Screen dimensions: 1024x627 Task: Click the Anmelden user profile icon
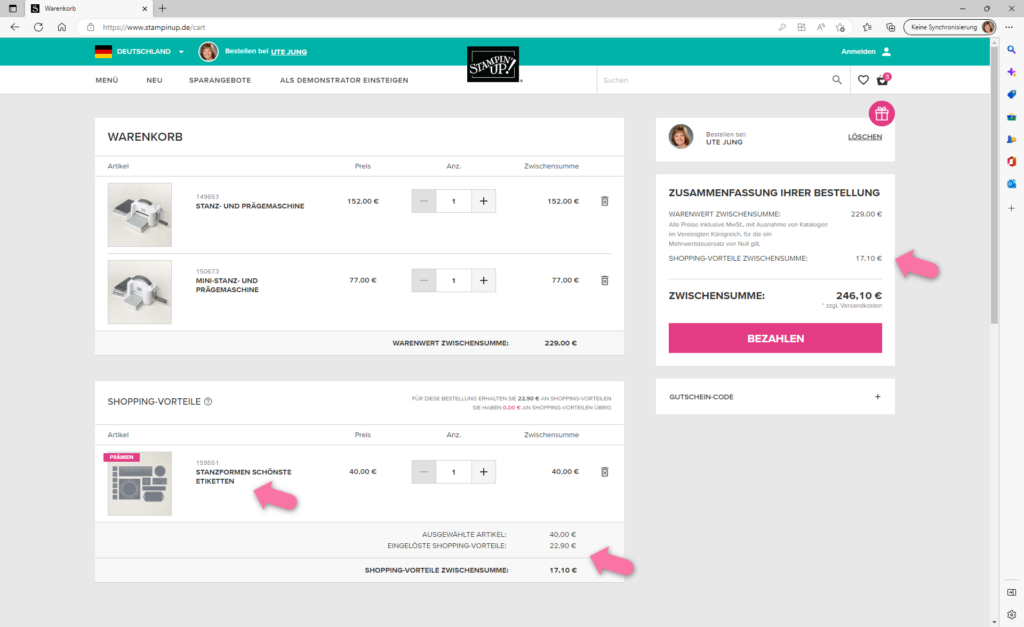(886, 52)
